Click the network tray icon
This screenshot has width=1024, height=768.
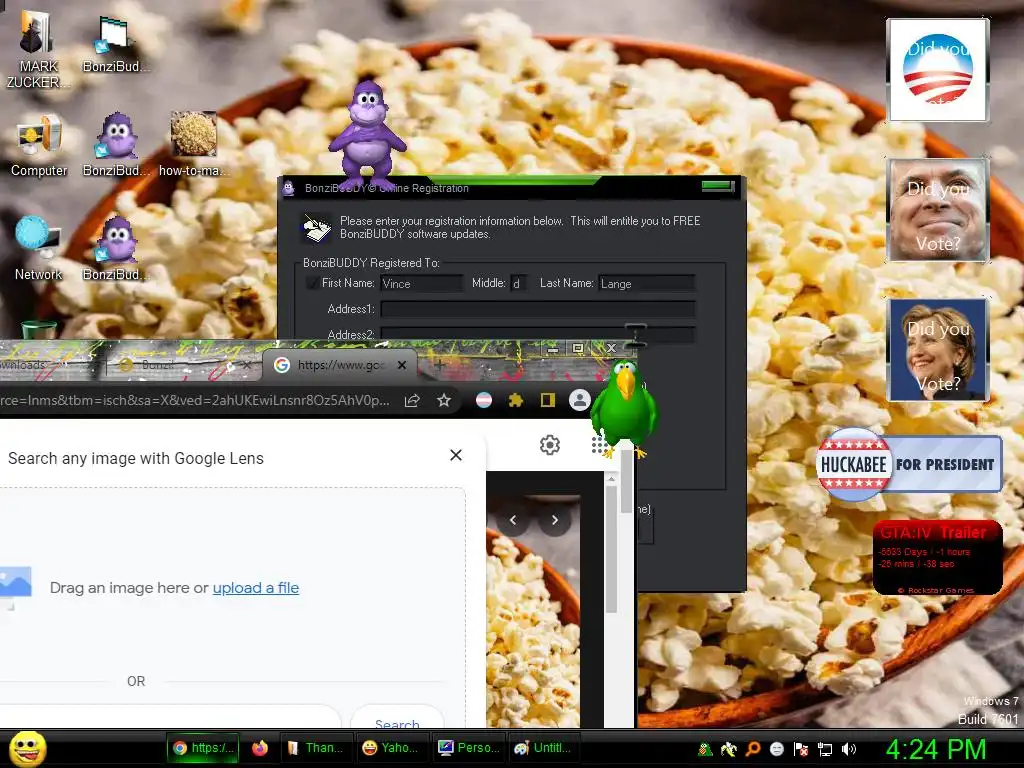pos(825,749)
